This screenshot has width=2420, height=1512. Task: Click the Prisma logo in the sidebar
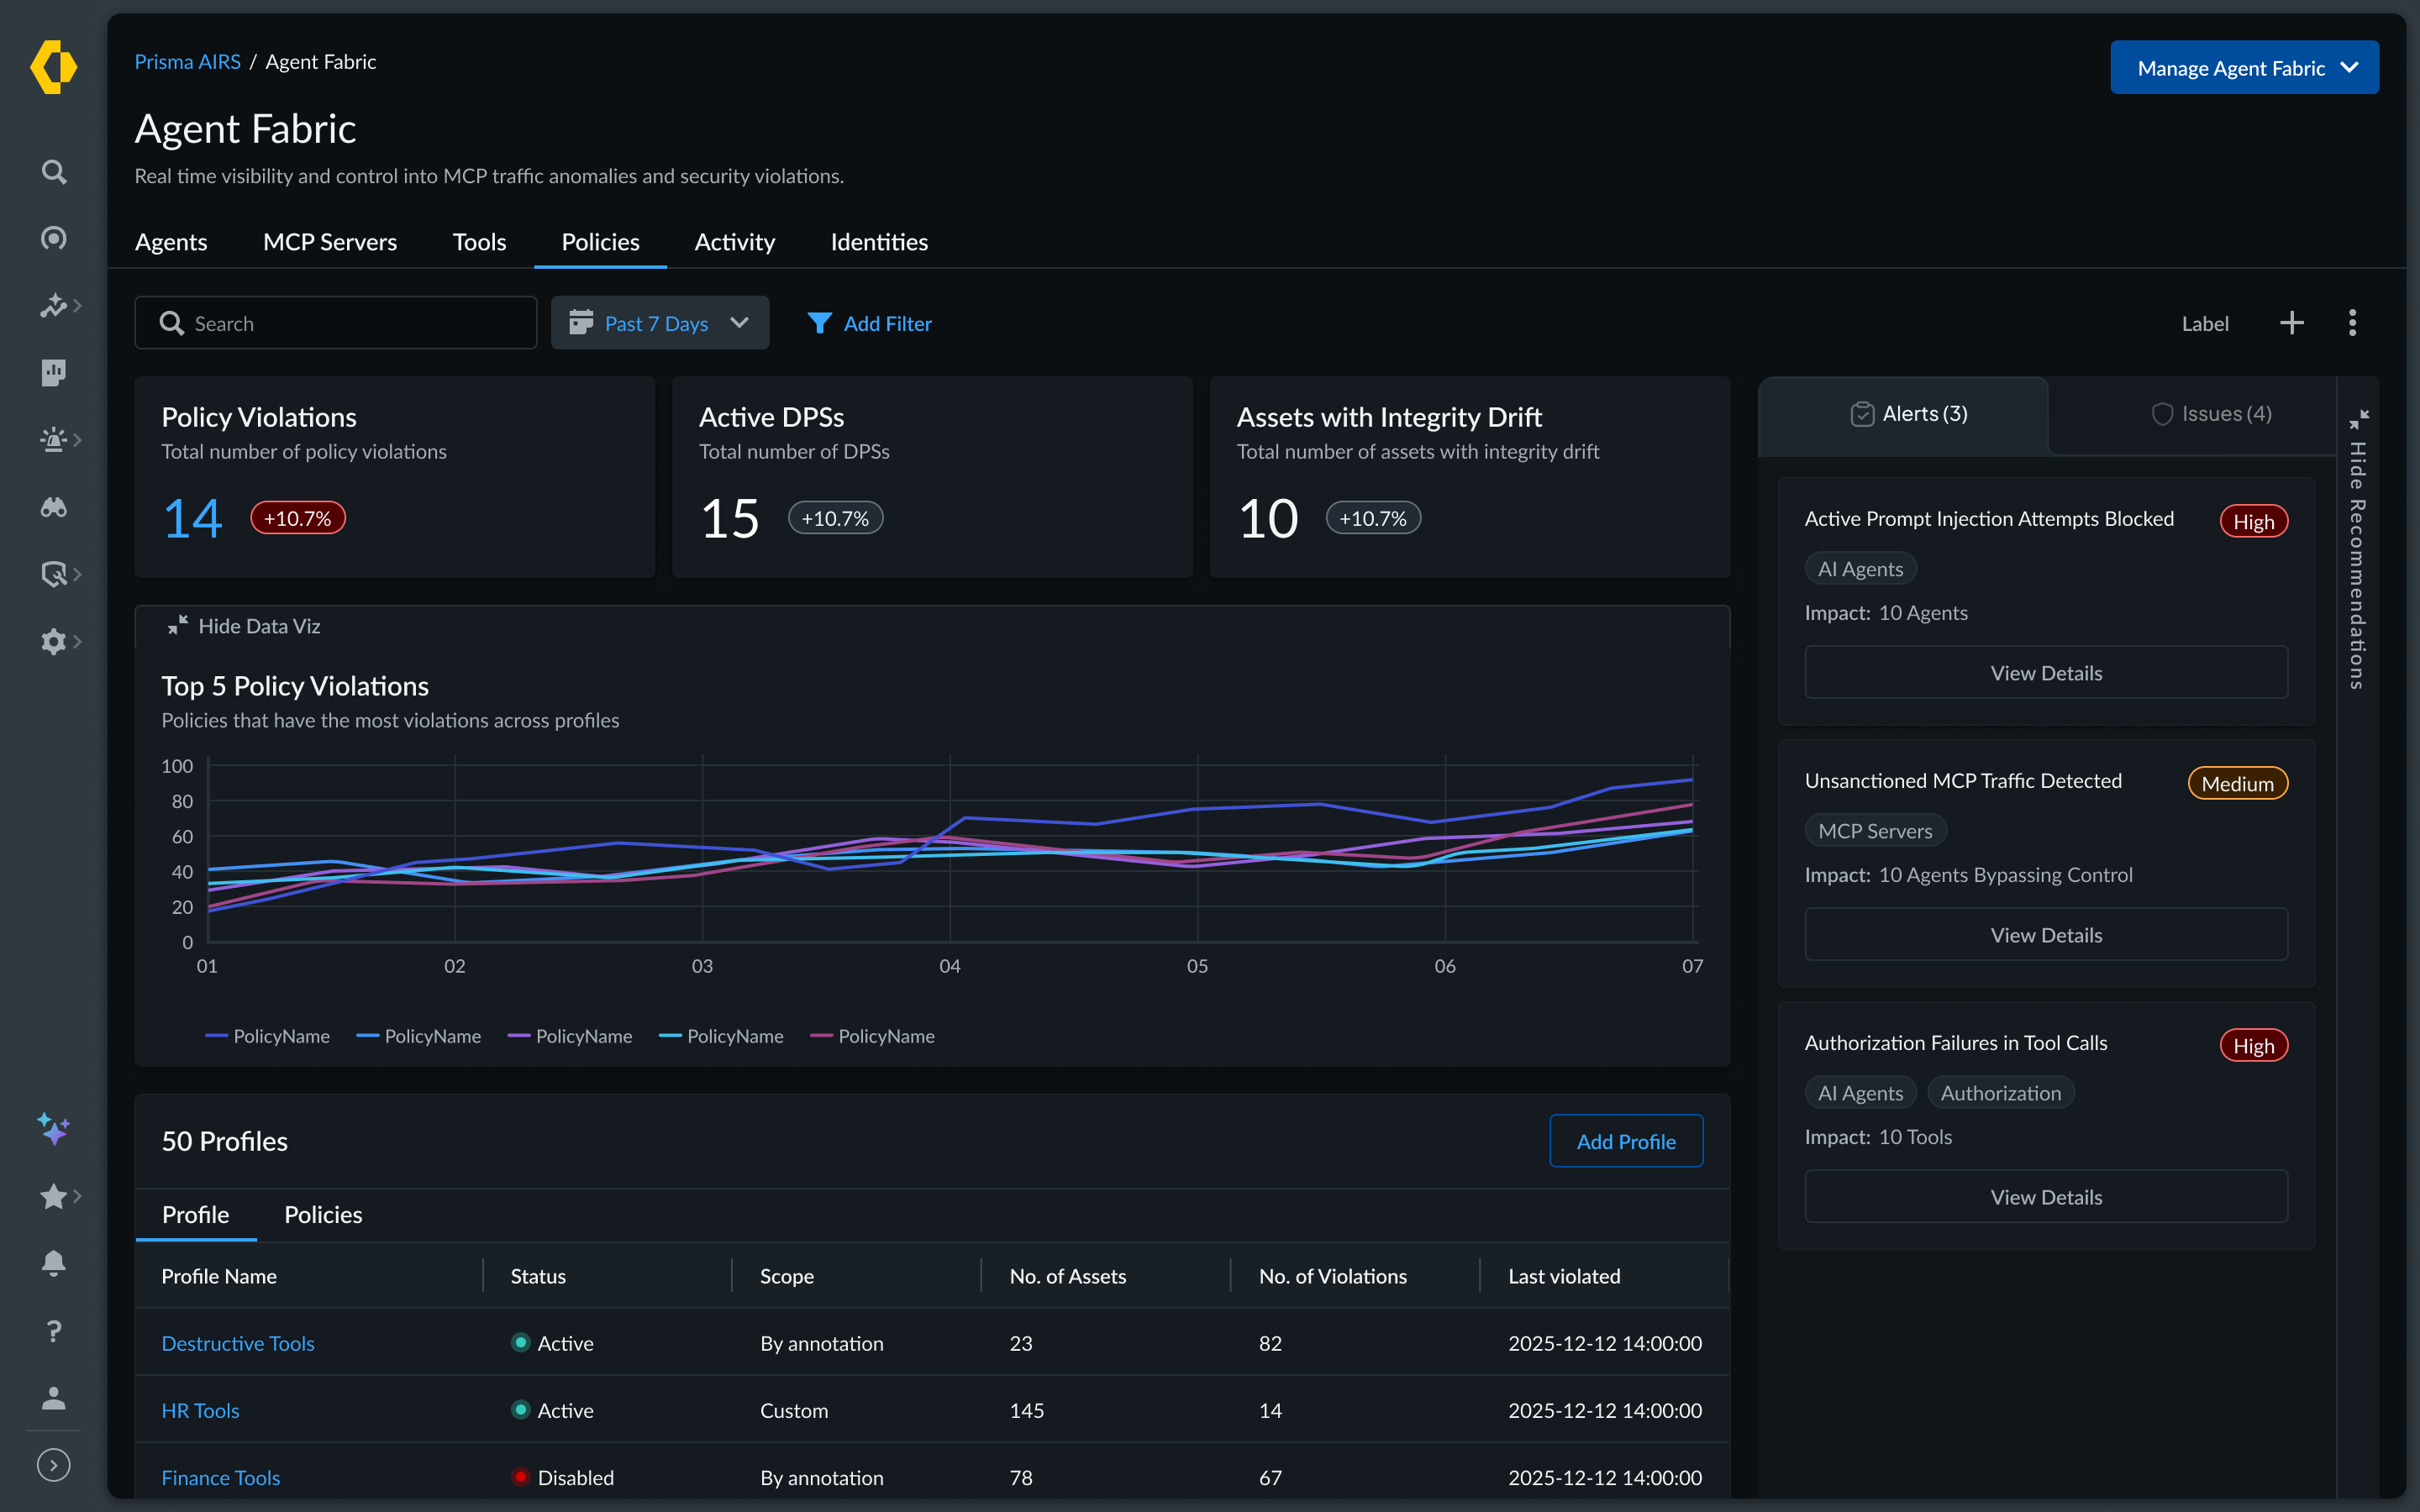pyautogui.click(x=54, y=67)
